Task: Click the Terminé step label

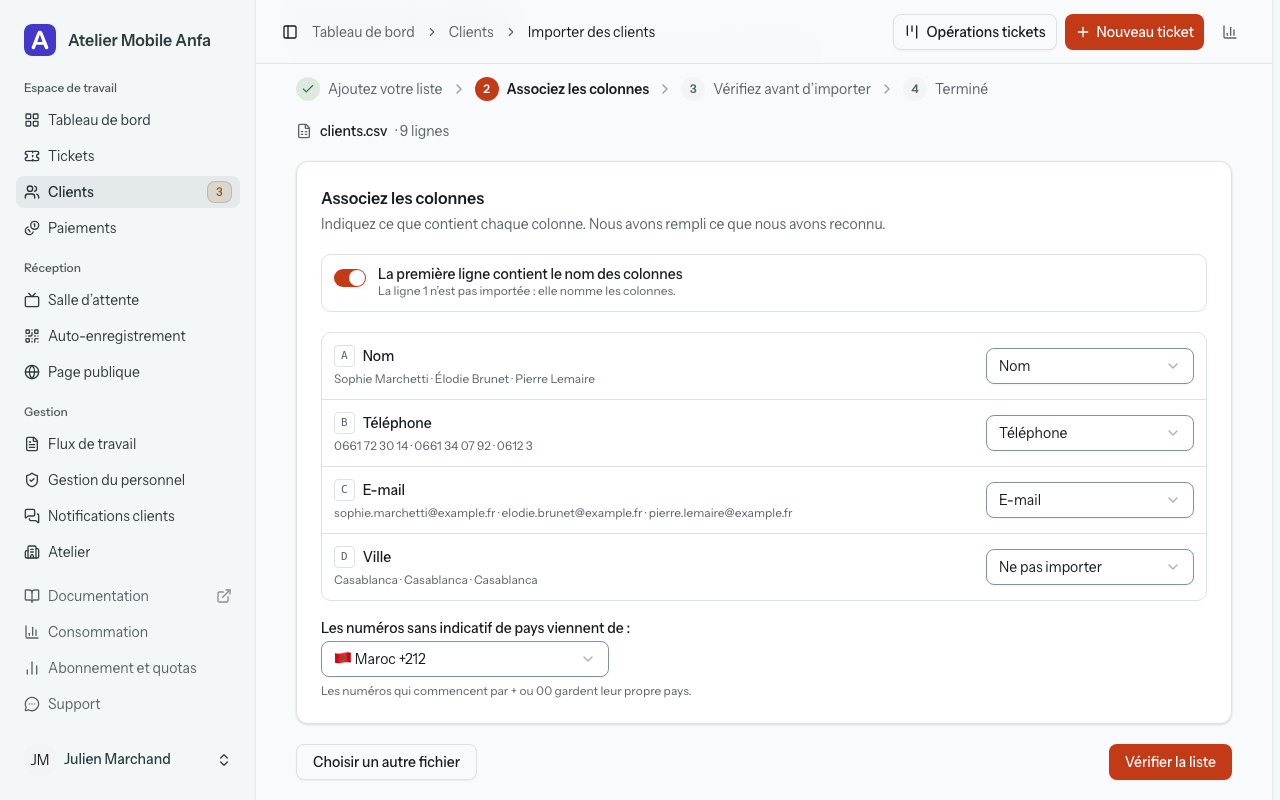Action: pyautogui.click(x=962, y=89)
